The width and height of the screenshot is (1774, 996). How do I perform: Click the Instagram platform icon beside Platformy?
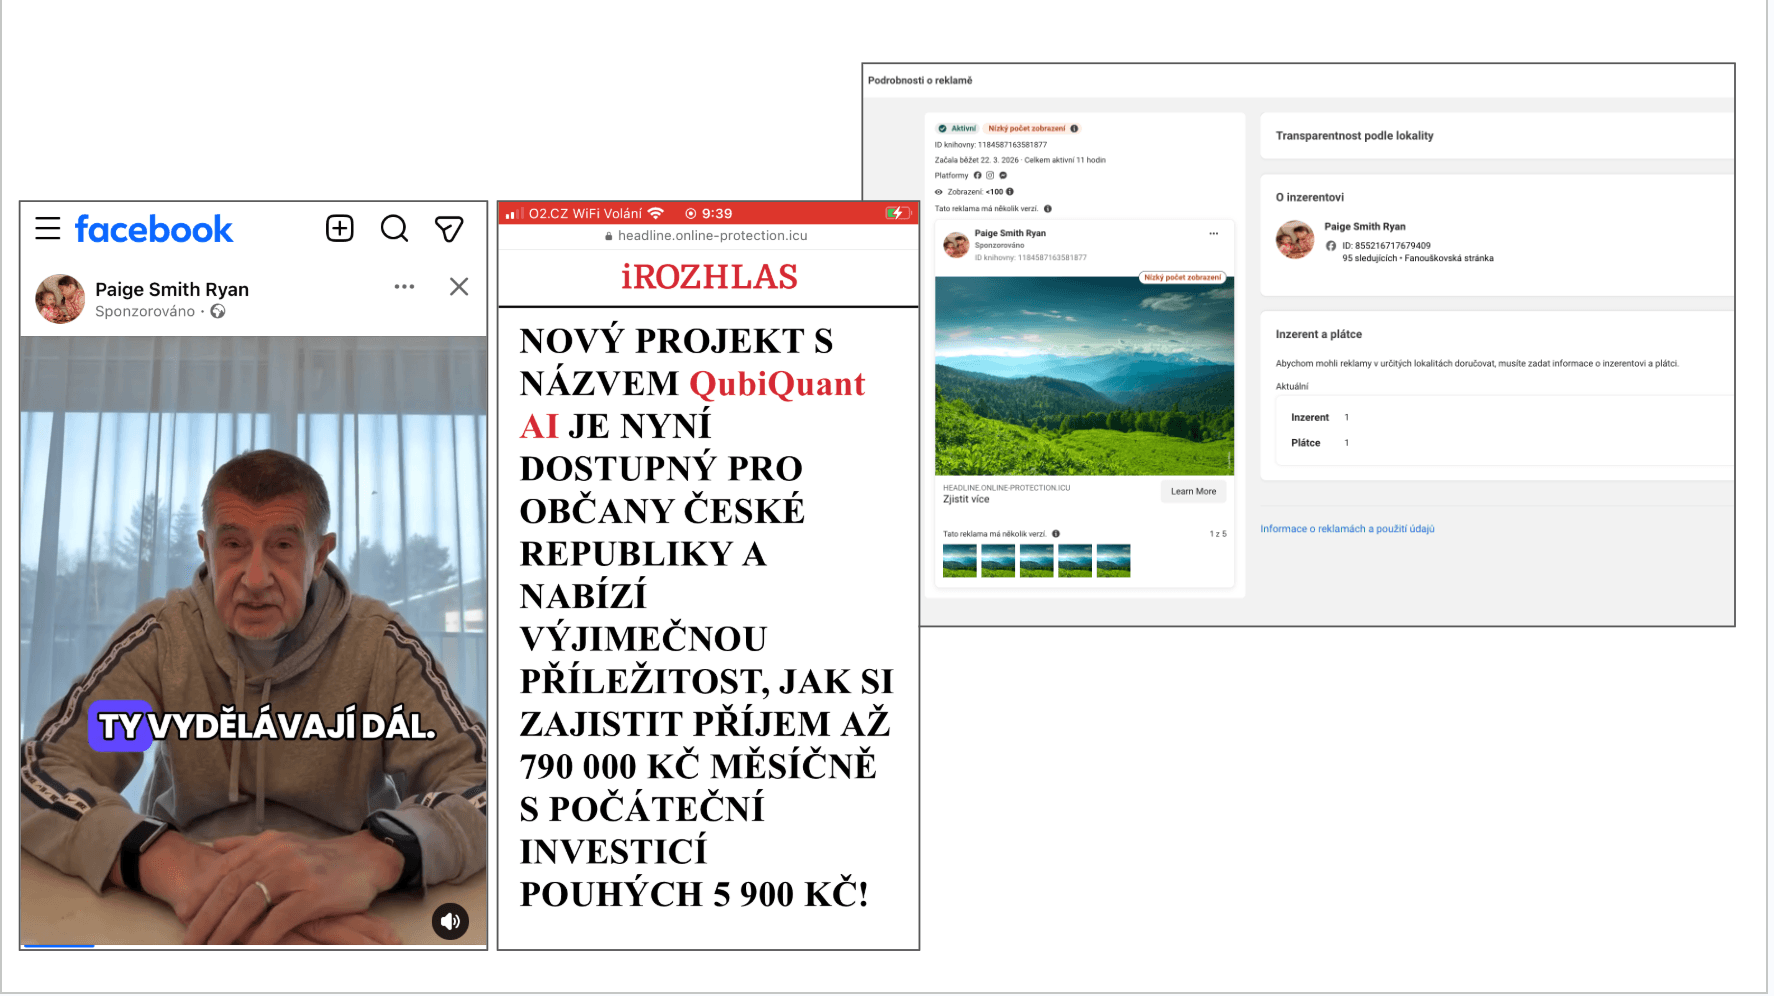990,175
